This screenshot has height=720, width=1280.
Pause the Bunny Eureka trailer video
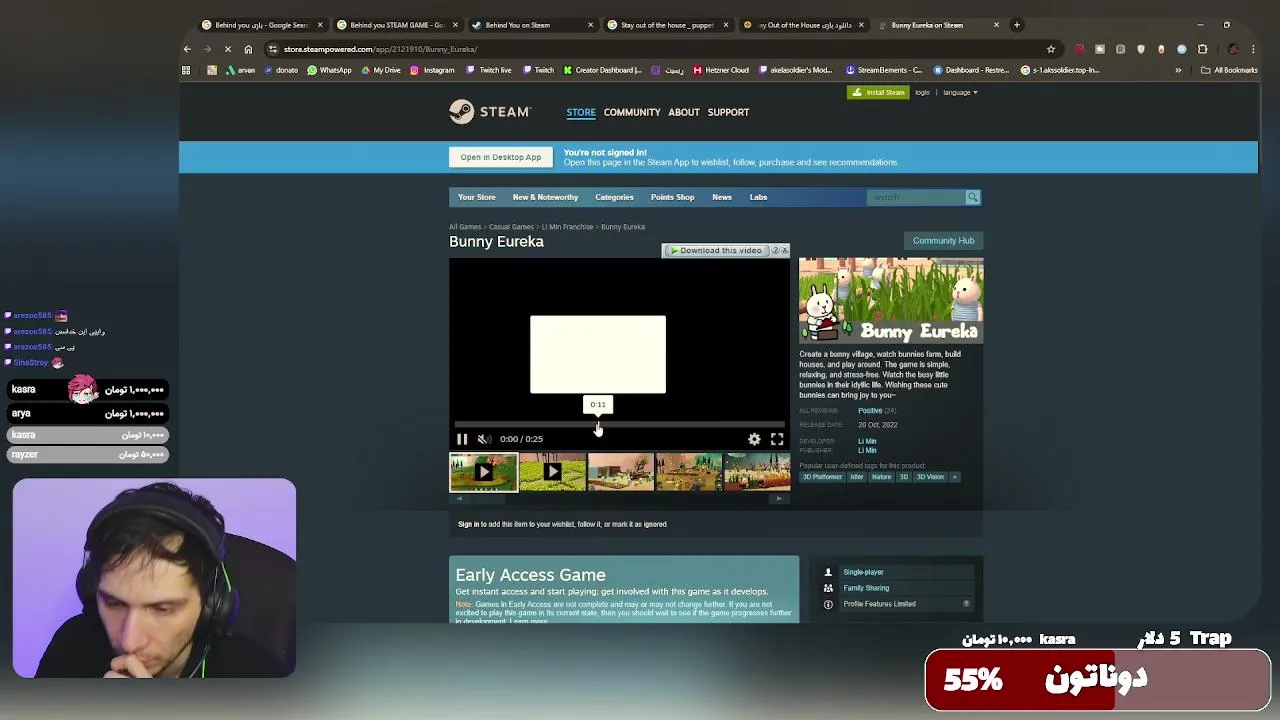tap(462, 439)
